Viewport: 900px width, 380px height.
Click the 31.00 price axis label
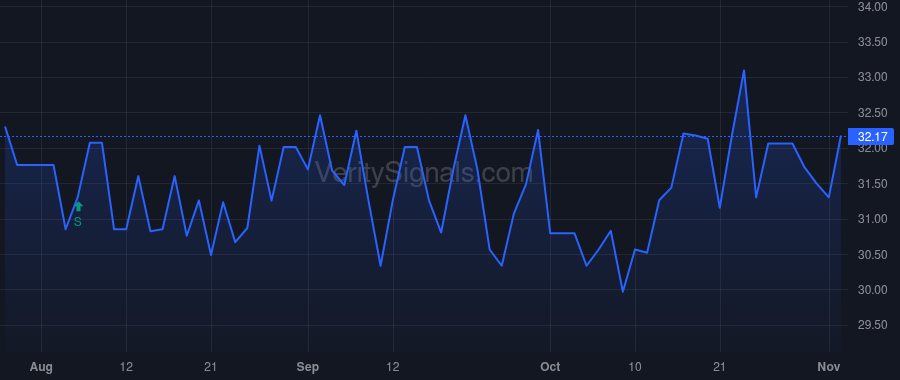coord(872,219)
